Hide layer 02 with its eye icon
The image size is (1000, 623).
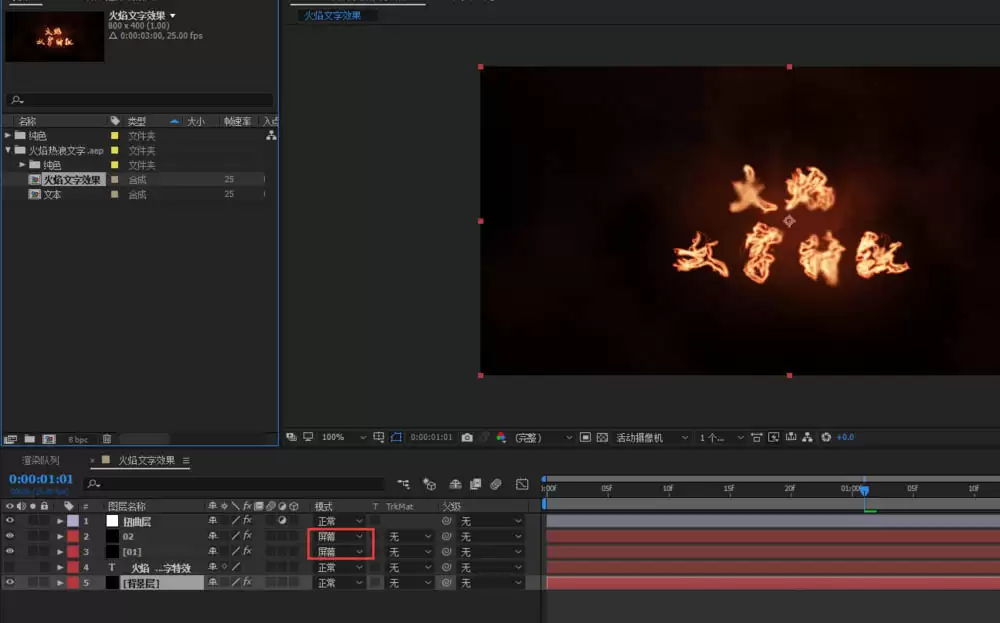(x=10, y=536)
